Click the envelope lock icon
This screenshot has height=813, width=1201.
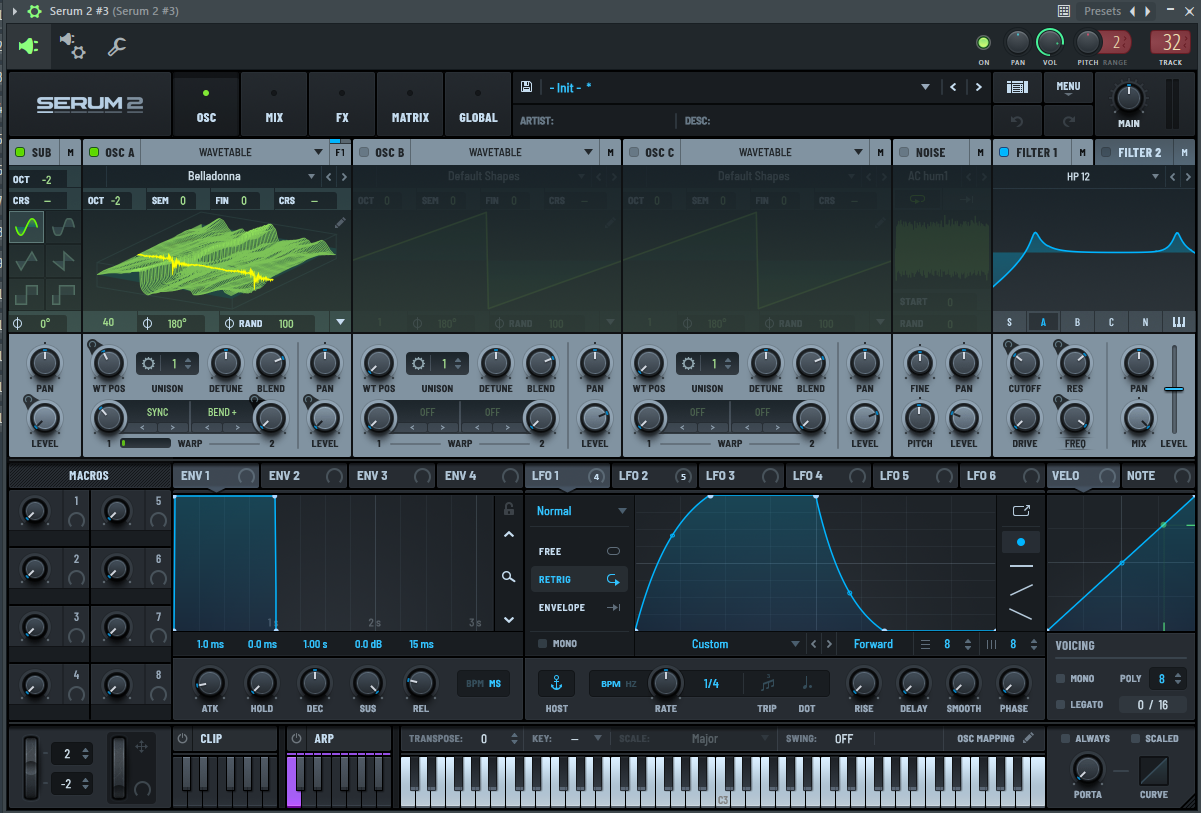point(509,509)
